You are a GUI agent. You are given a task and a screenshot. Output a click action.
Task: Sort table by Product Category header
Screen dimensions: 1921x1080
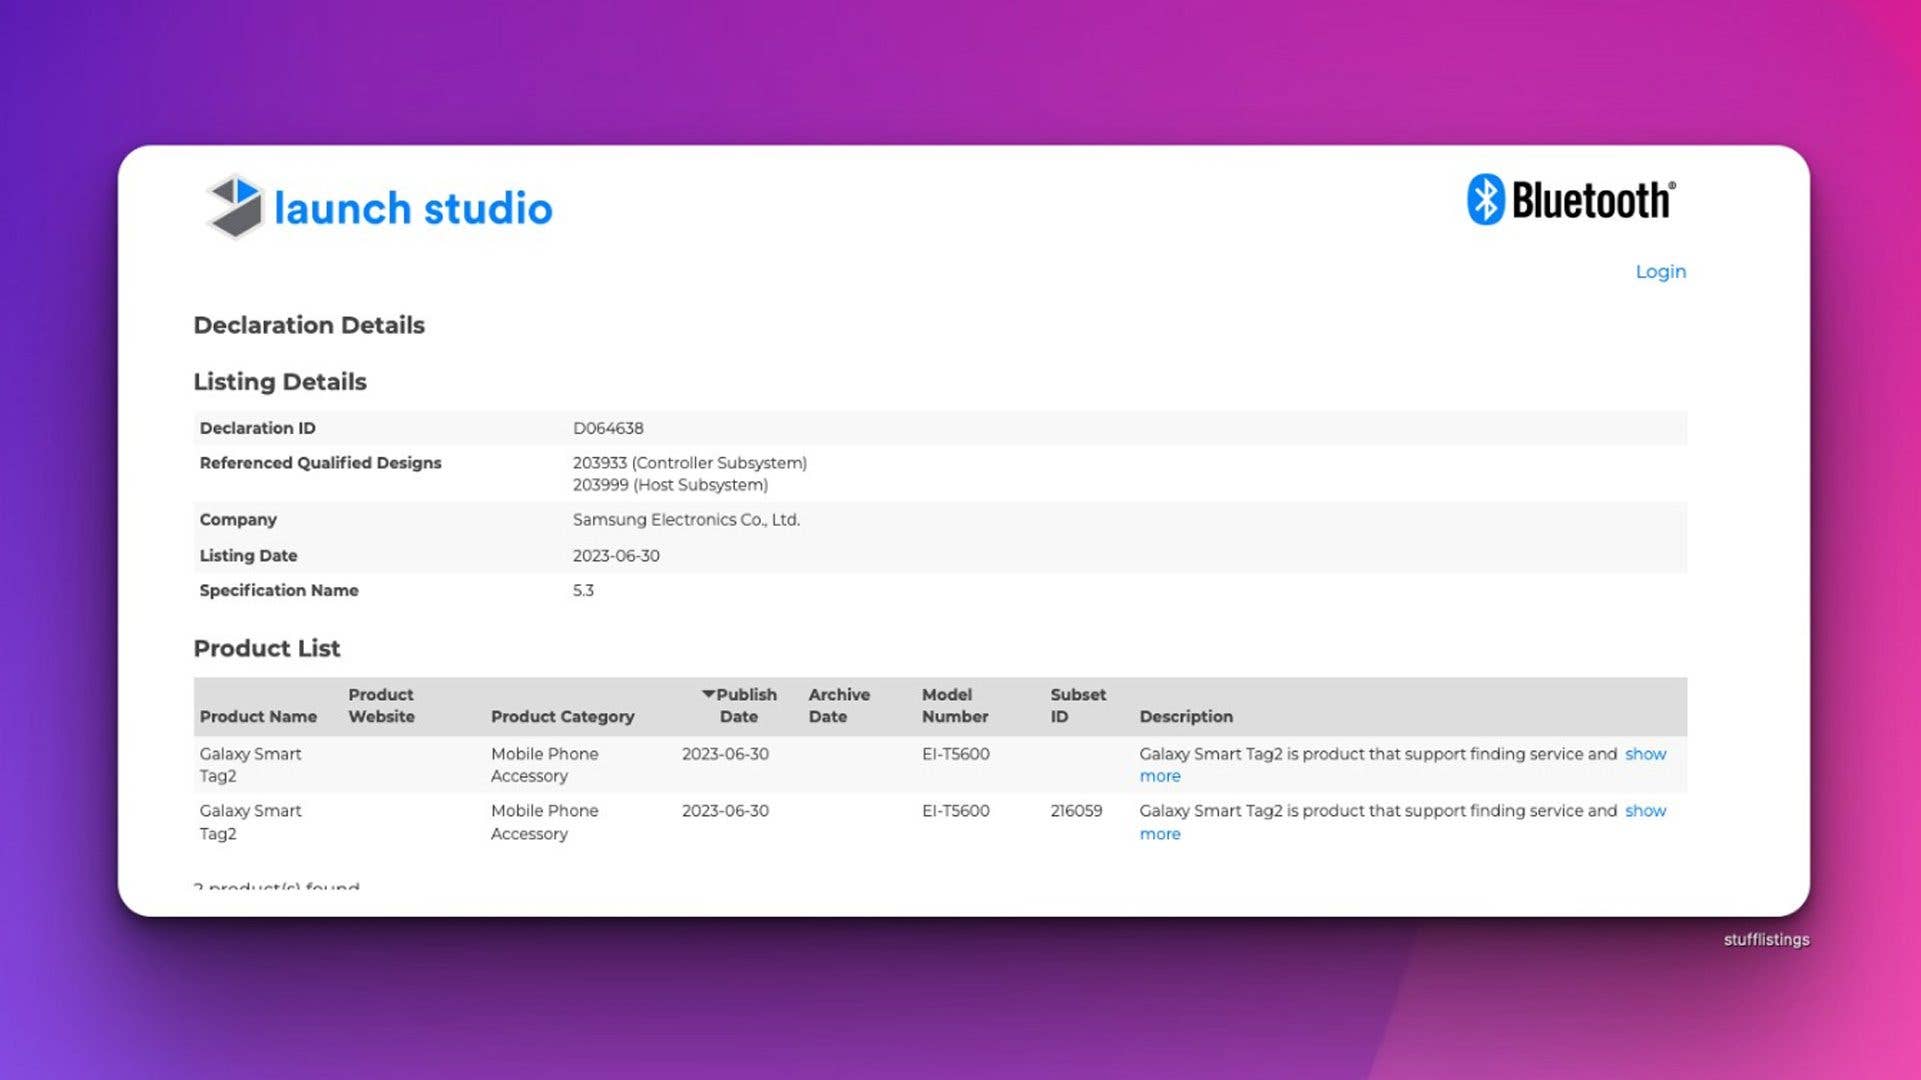pos(562,716)
